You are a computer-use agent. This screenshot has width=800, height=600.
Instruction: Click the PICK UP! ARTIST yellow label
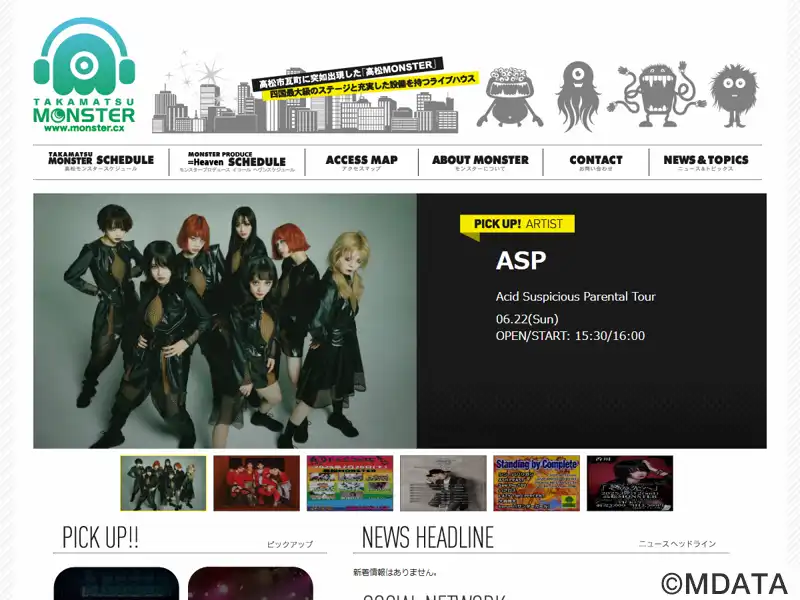[517, 224]
